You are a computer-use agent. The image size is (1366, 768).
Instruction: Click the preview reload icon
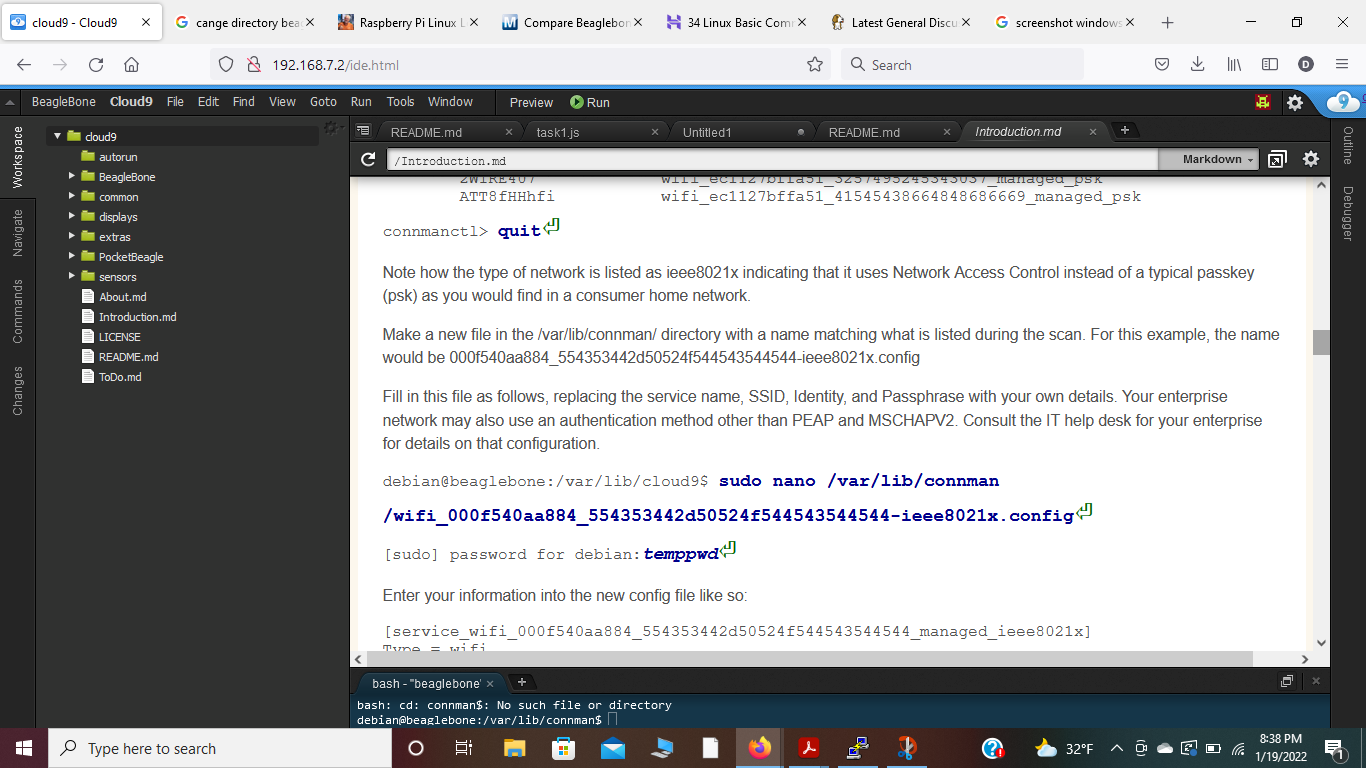(368, 159)
